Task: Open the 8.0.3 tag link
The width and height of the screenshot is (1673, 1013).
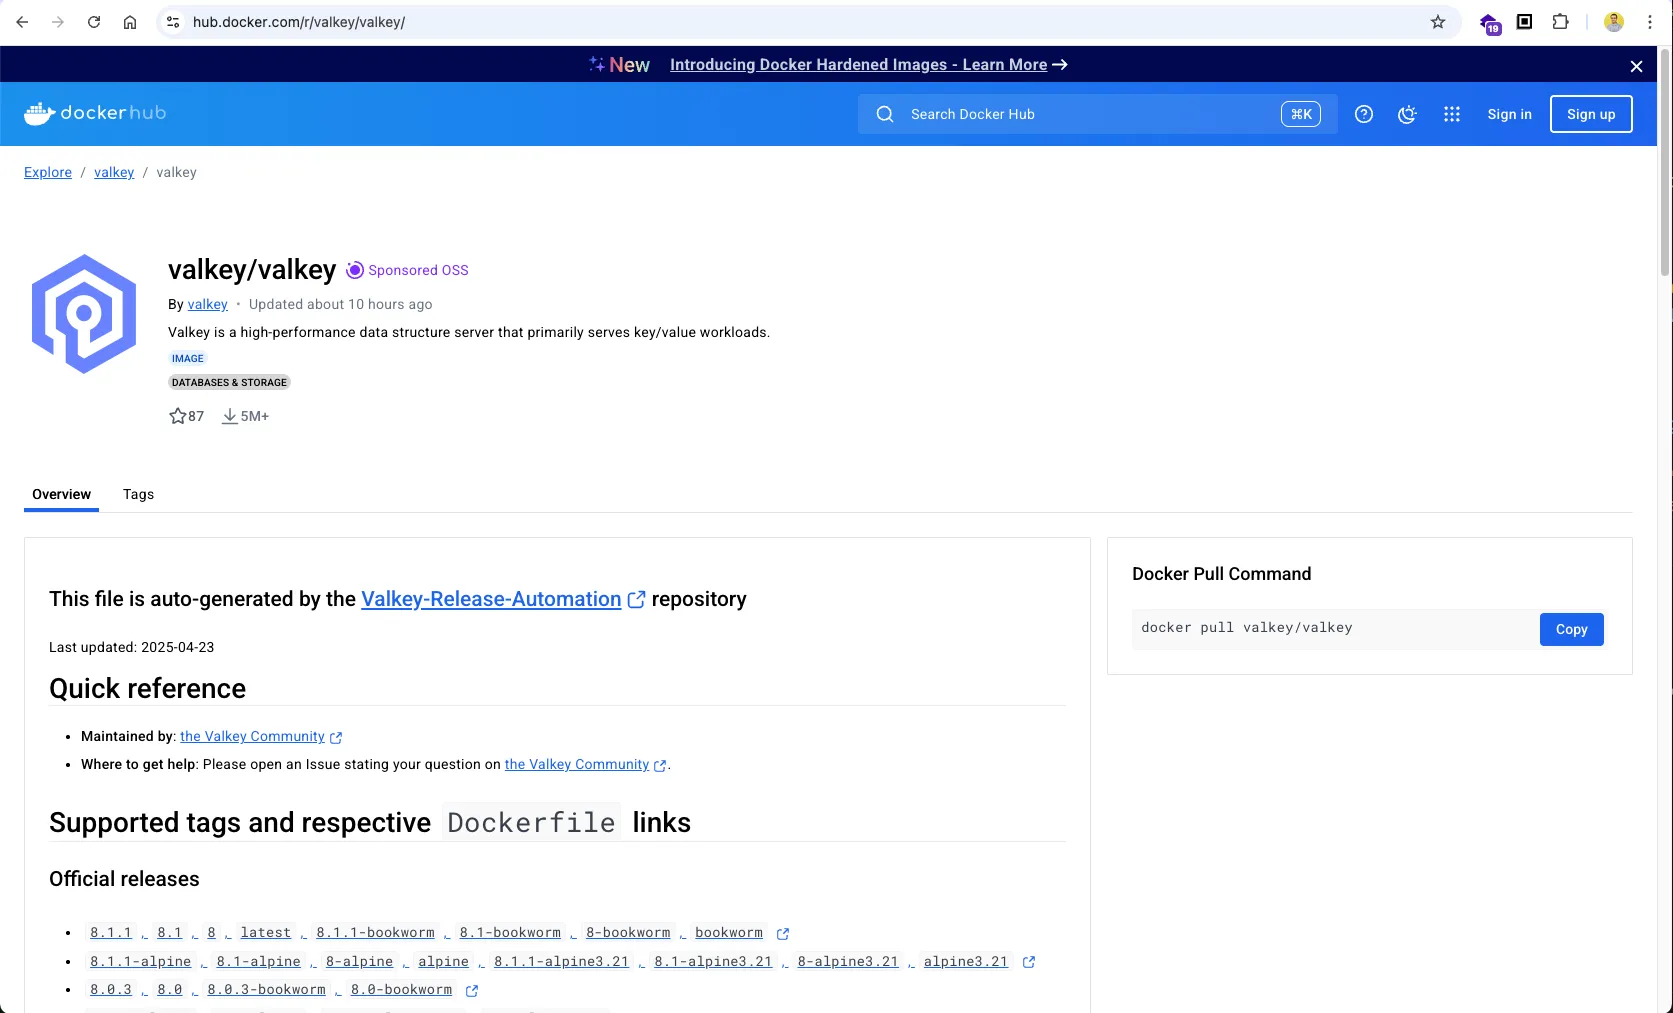Action: click(111, 989)
